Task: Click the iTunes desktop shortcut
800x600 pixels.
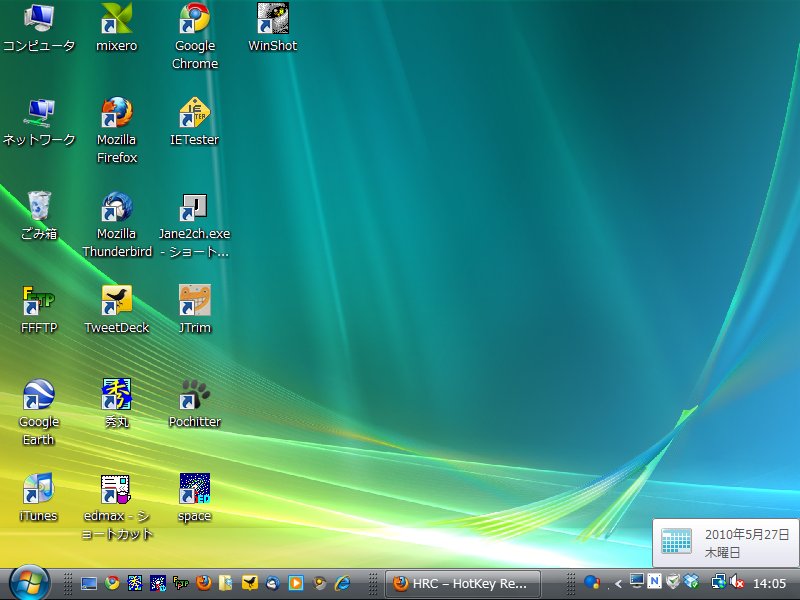Action: (x=39, y=497)
